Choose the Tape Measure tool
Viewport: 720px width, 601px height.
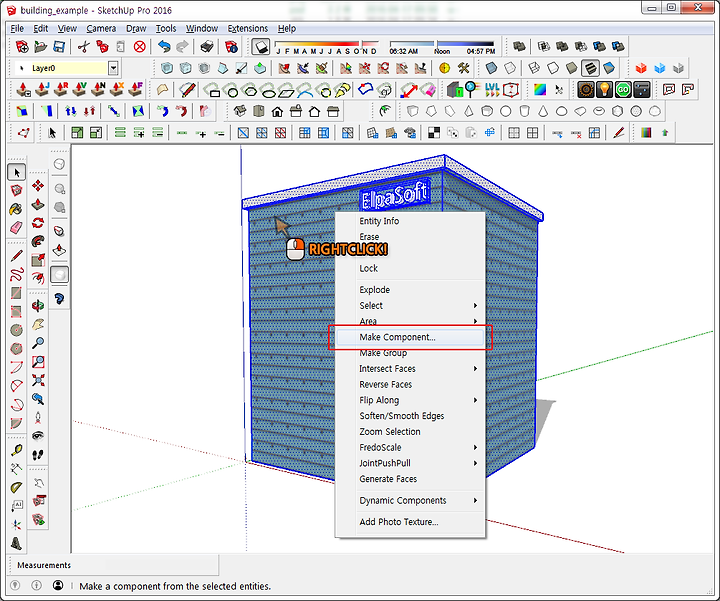[x=16, y=450]
